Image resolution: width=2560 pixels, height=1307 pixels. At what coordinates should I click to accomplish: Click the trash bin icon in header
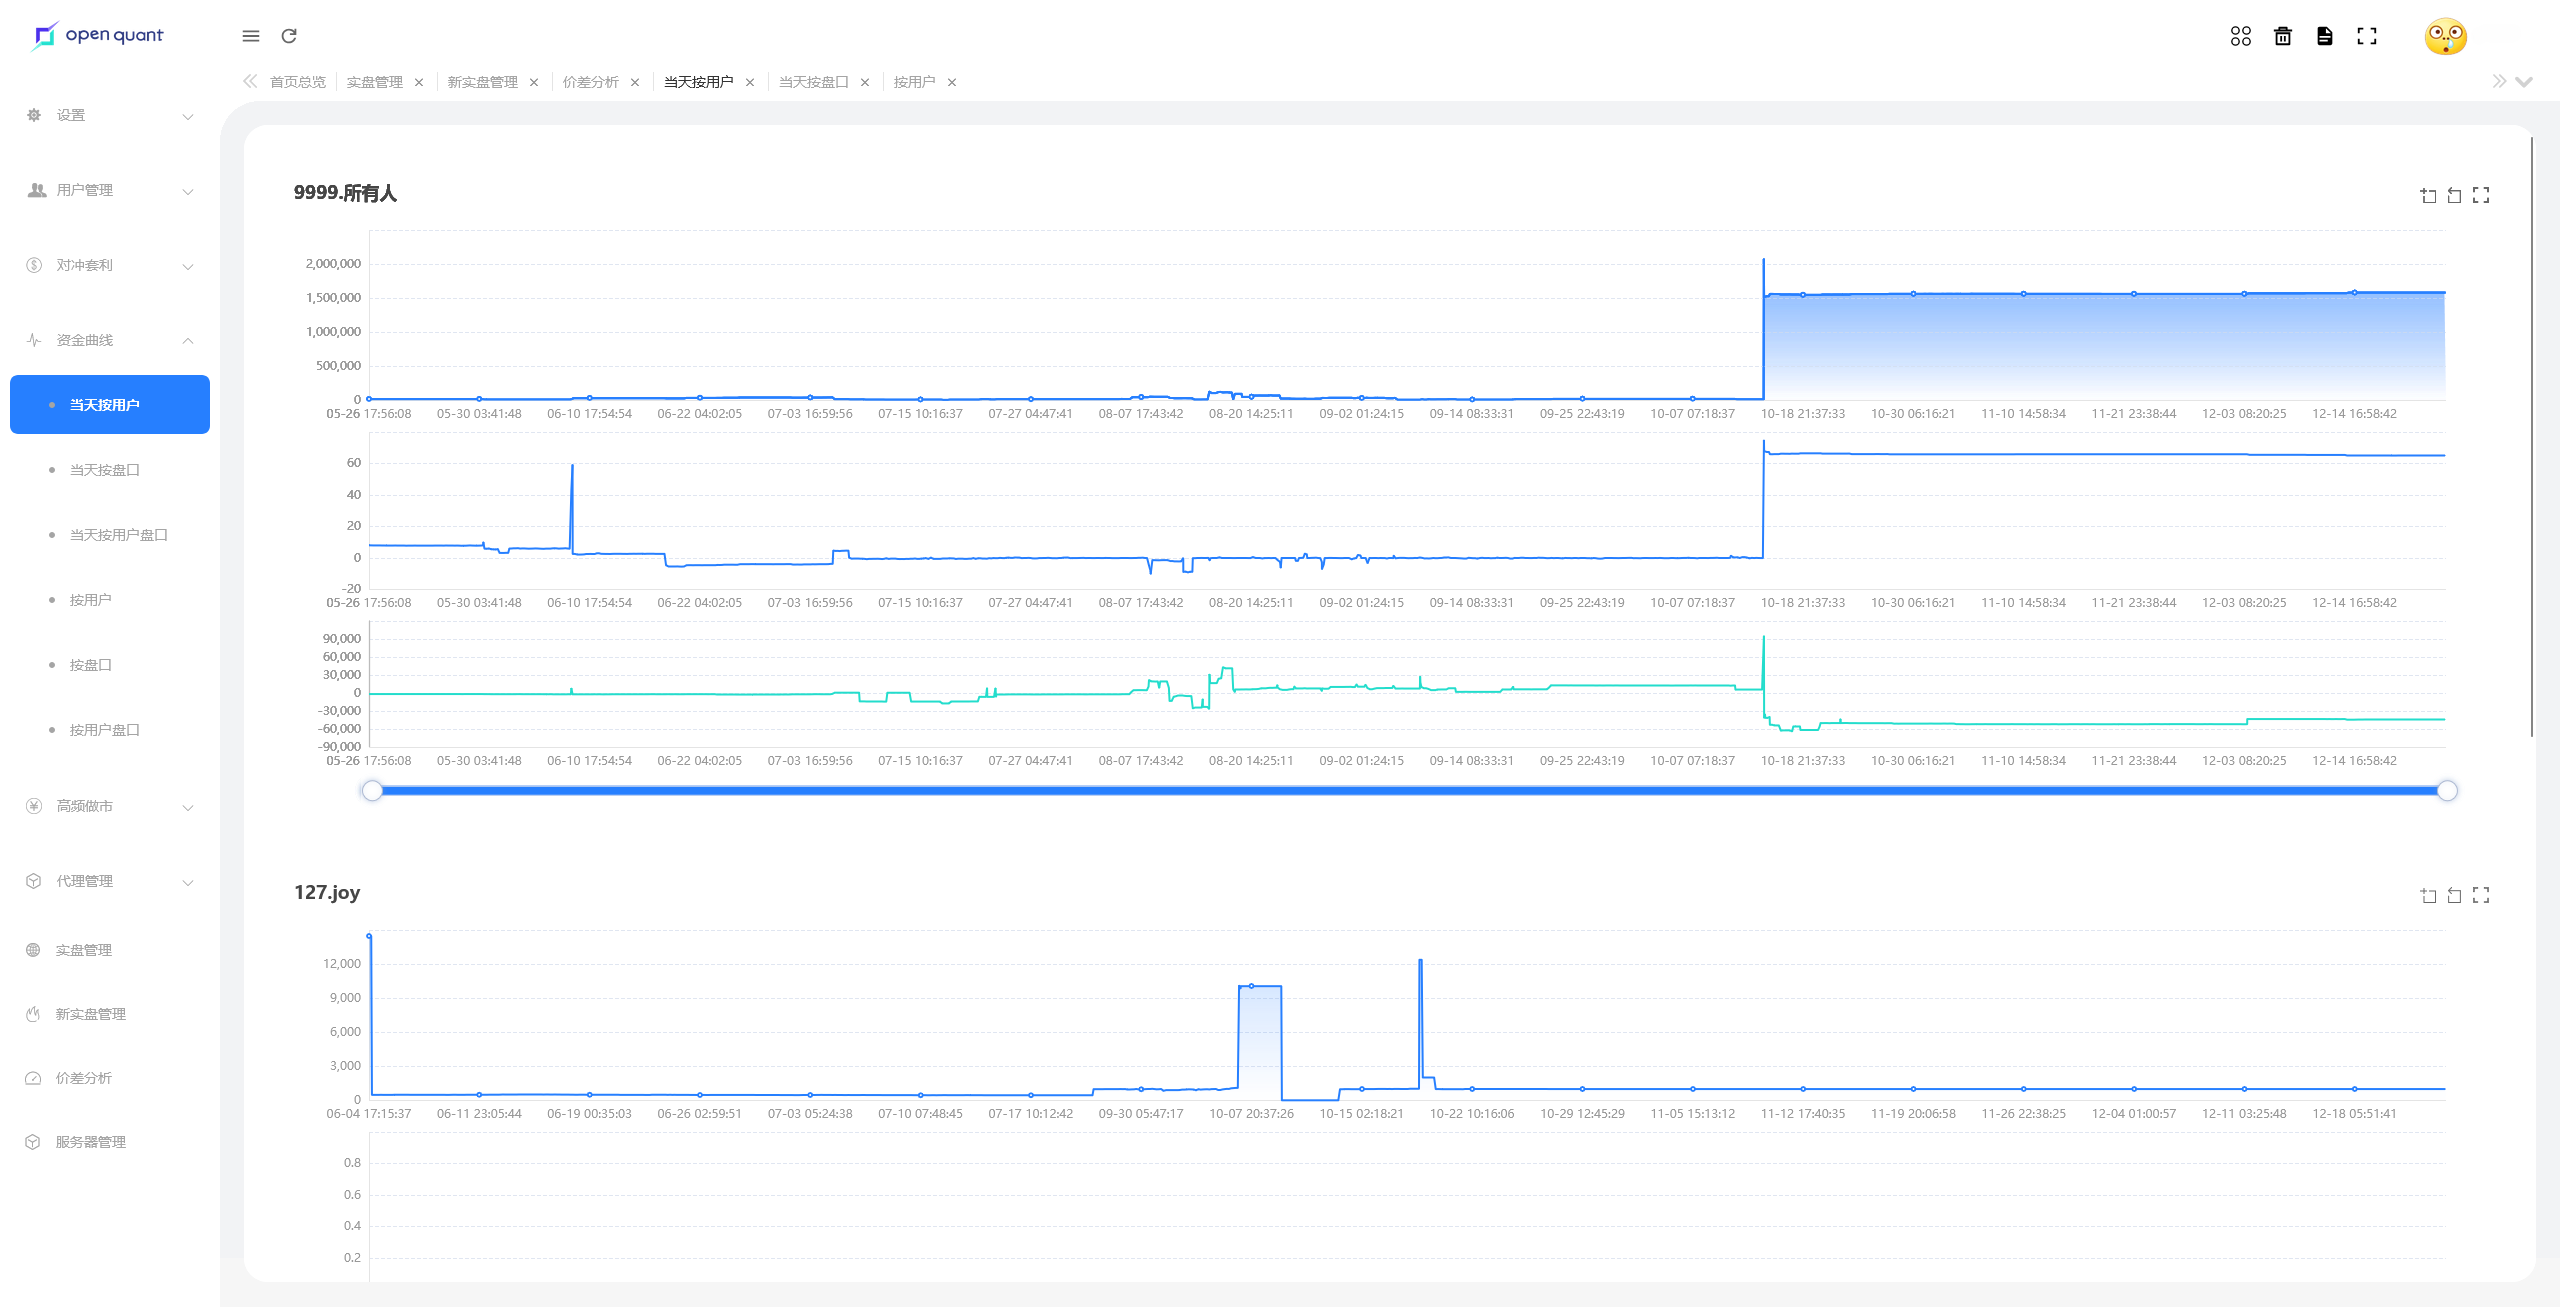(2282, 36)
